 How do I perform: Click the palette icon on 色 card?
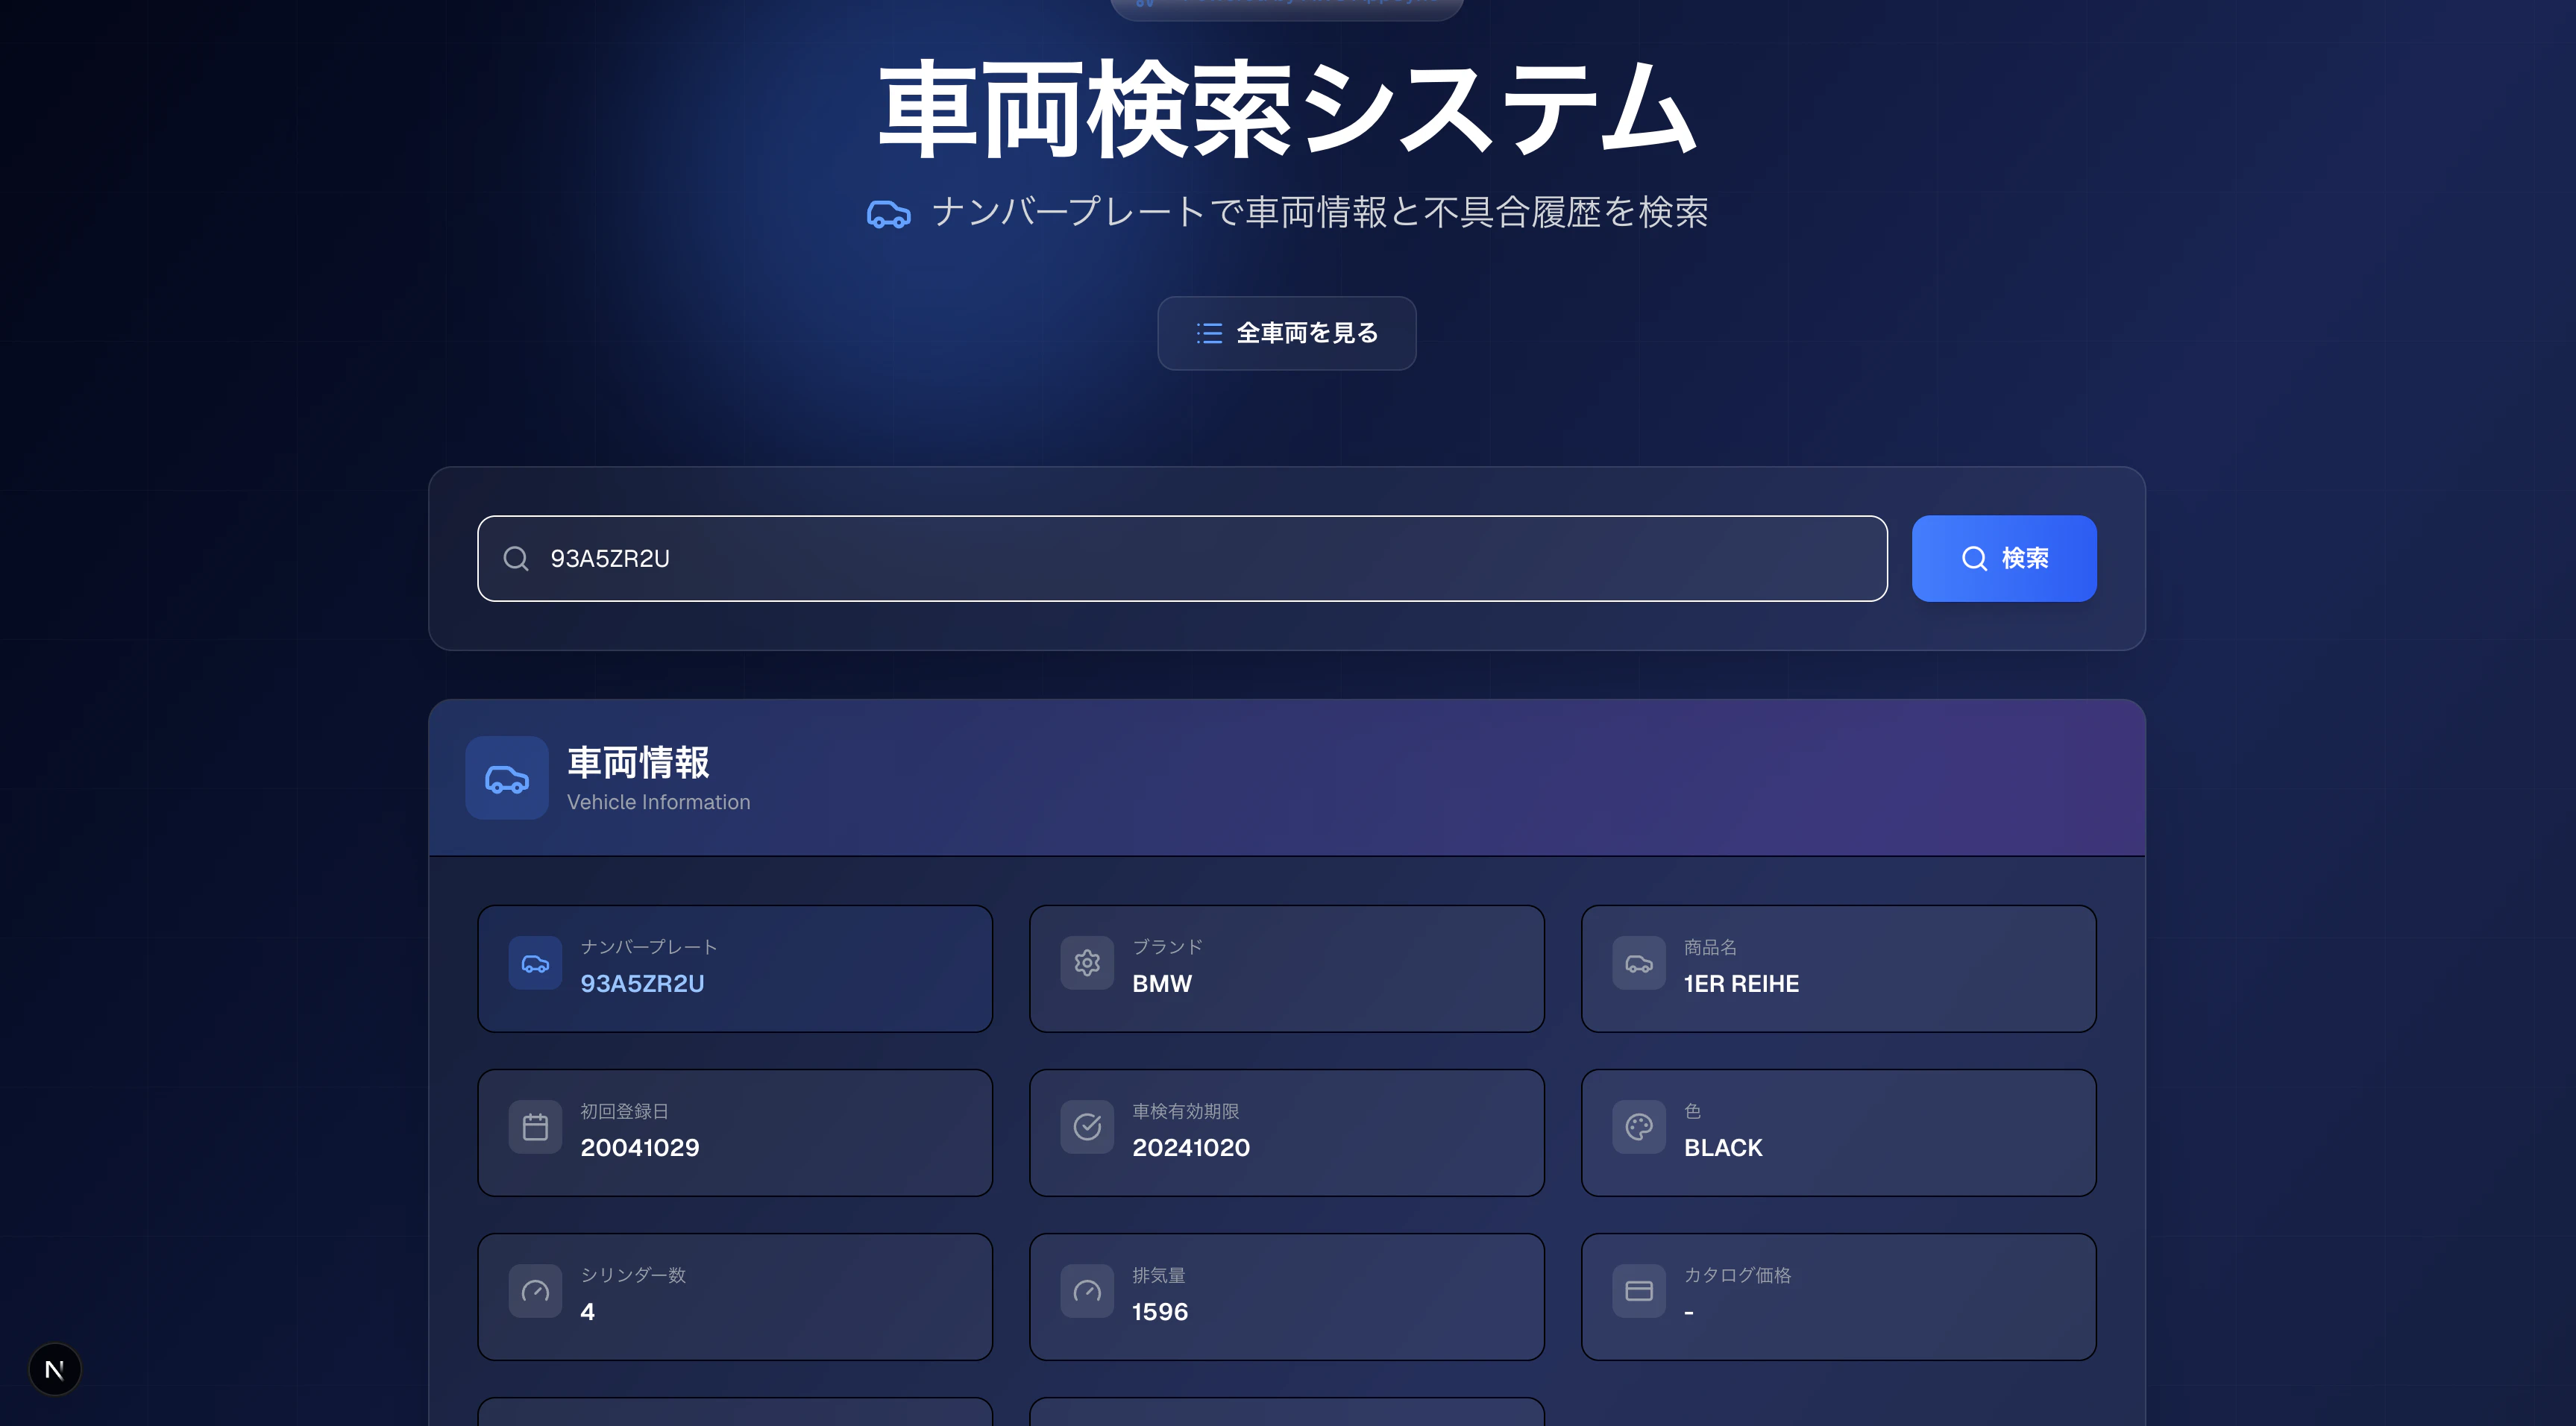coord(1639,1127)
